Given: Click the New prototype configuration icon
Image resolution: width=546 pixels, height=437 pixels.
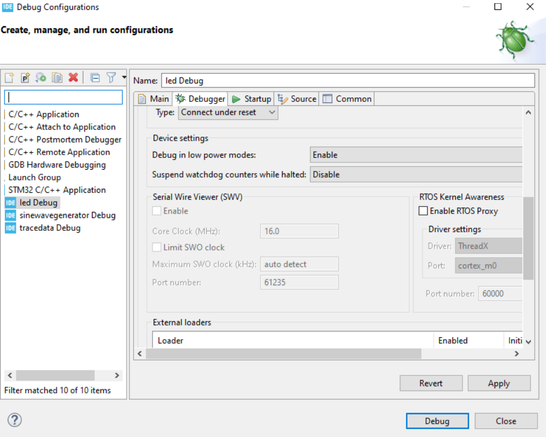Looking at the screenshot, I should (25, 77).
